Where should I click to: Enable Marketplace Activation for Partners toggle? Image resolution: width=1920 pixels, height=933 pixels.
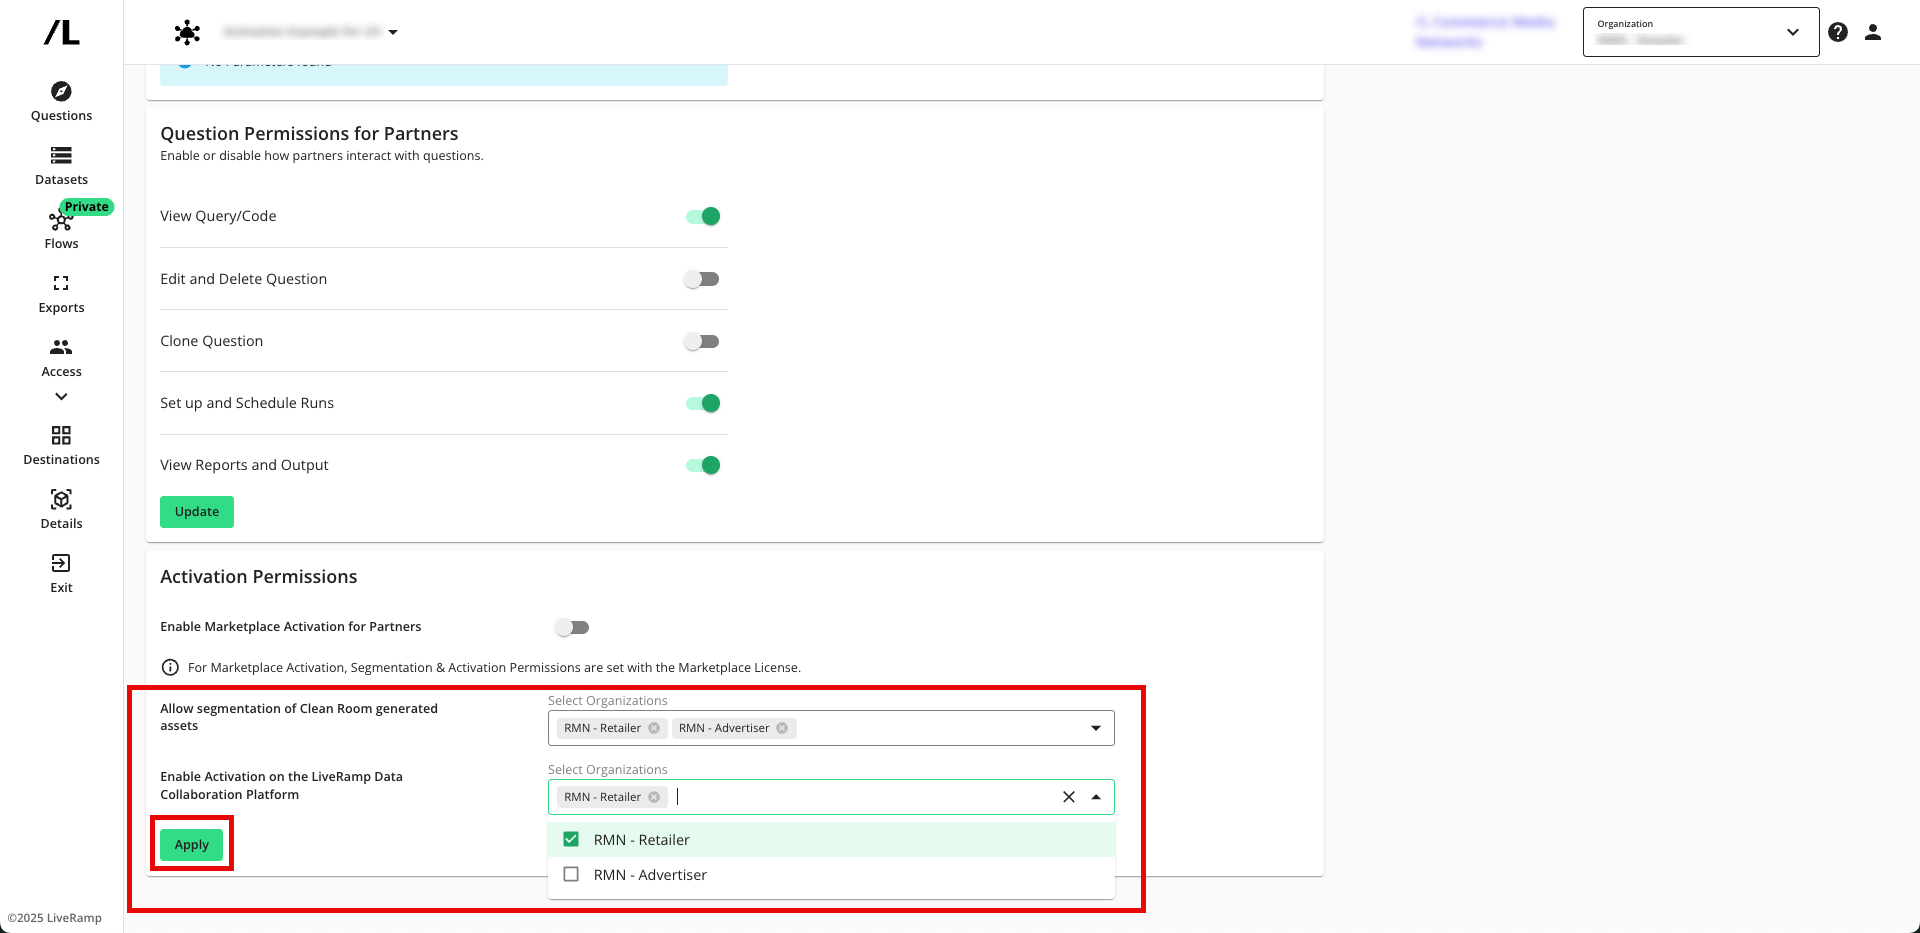tap(572, 628)
